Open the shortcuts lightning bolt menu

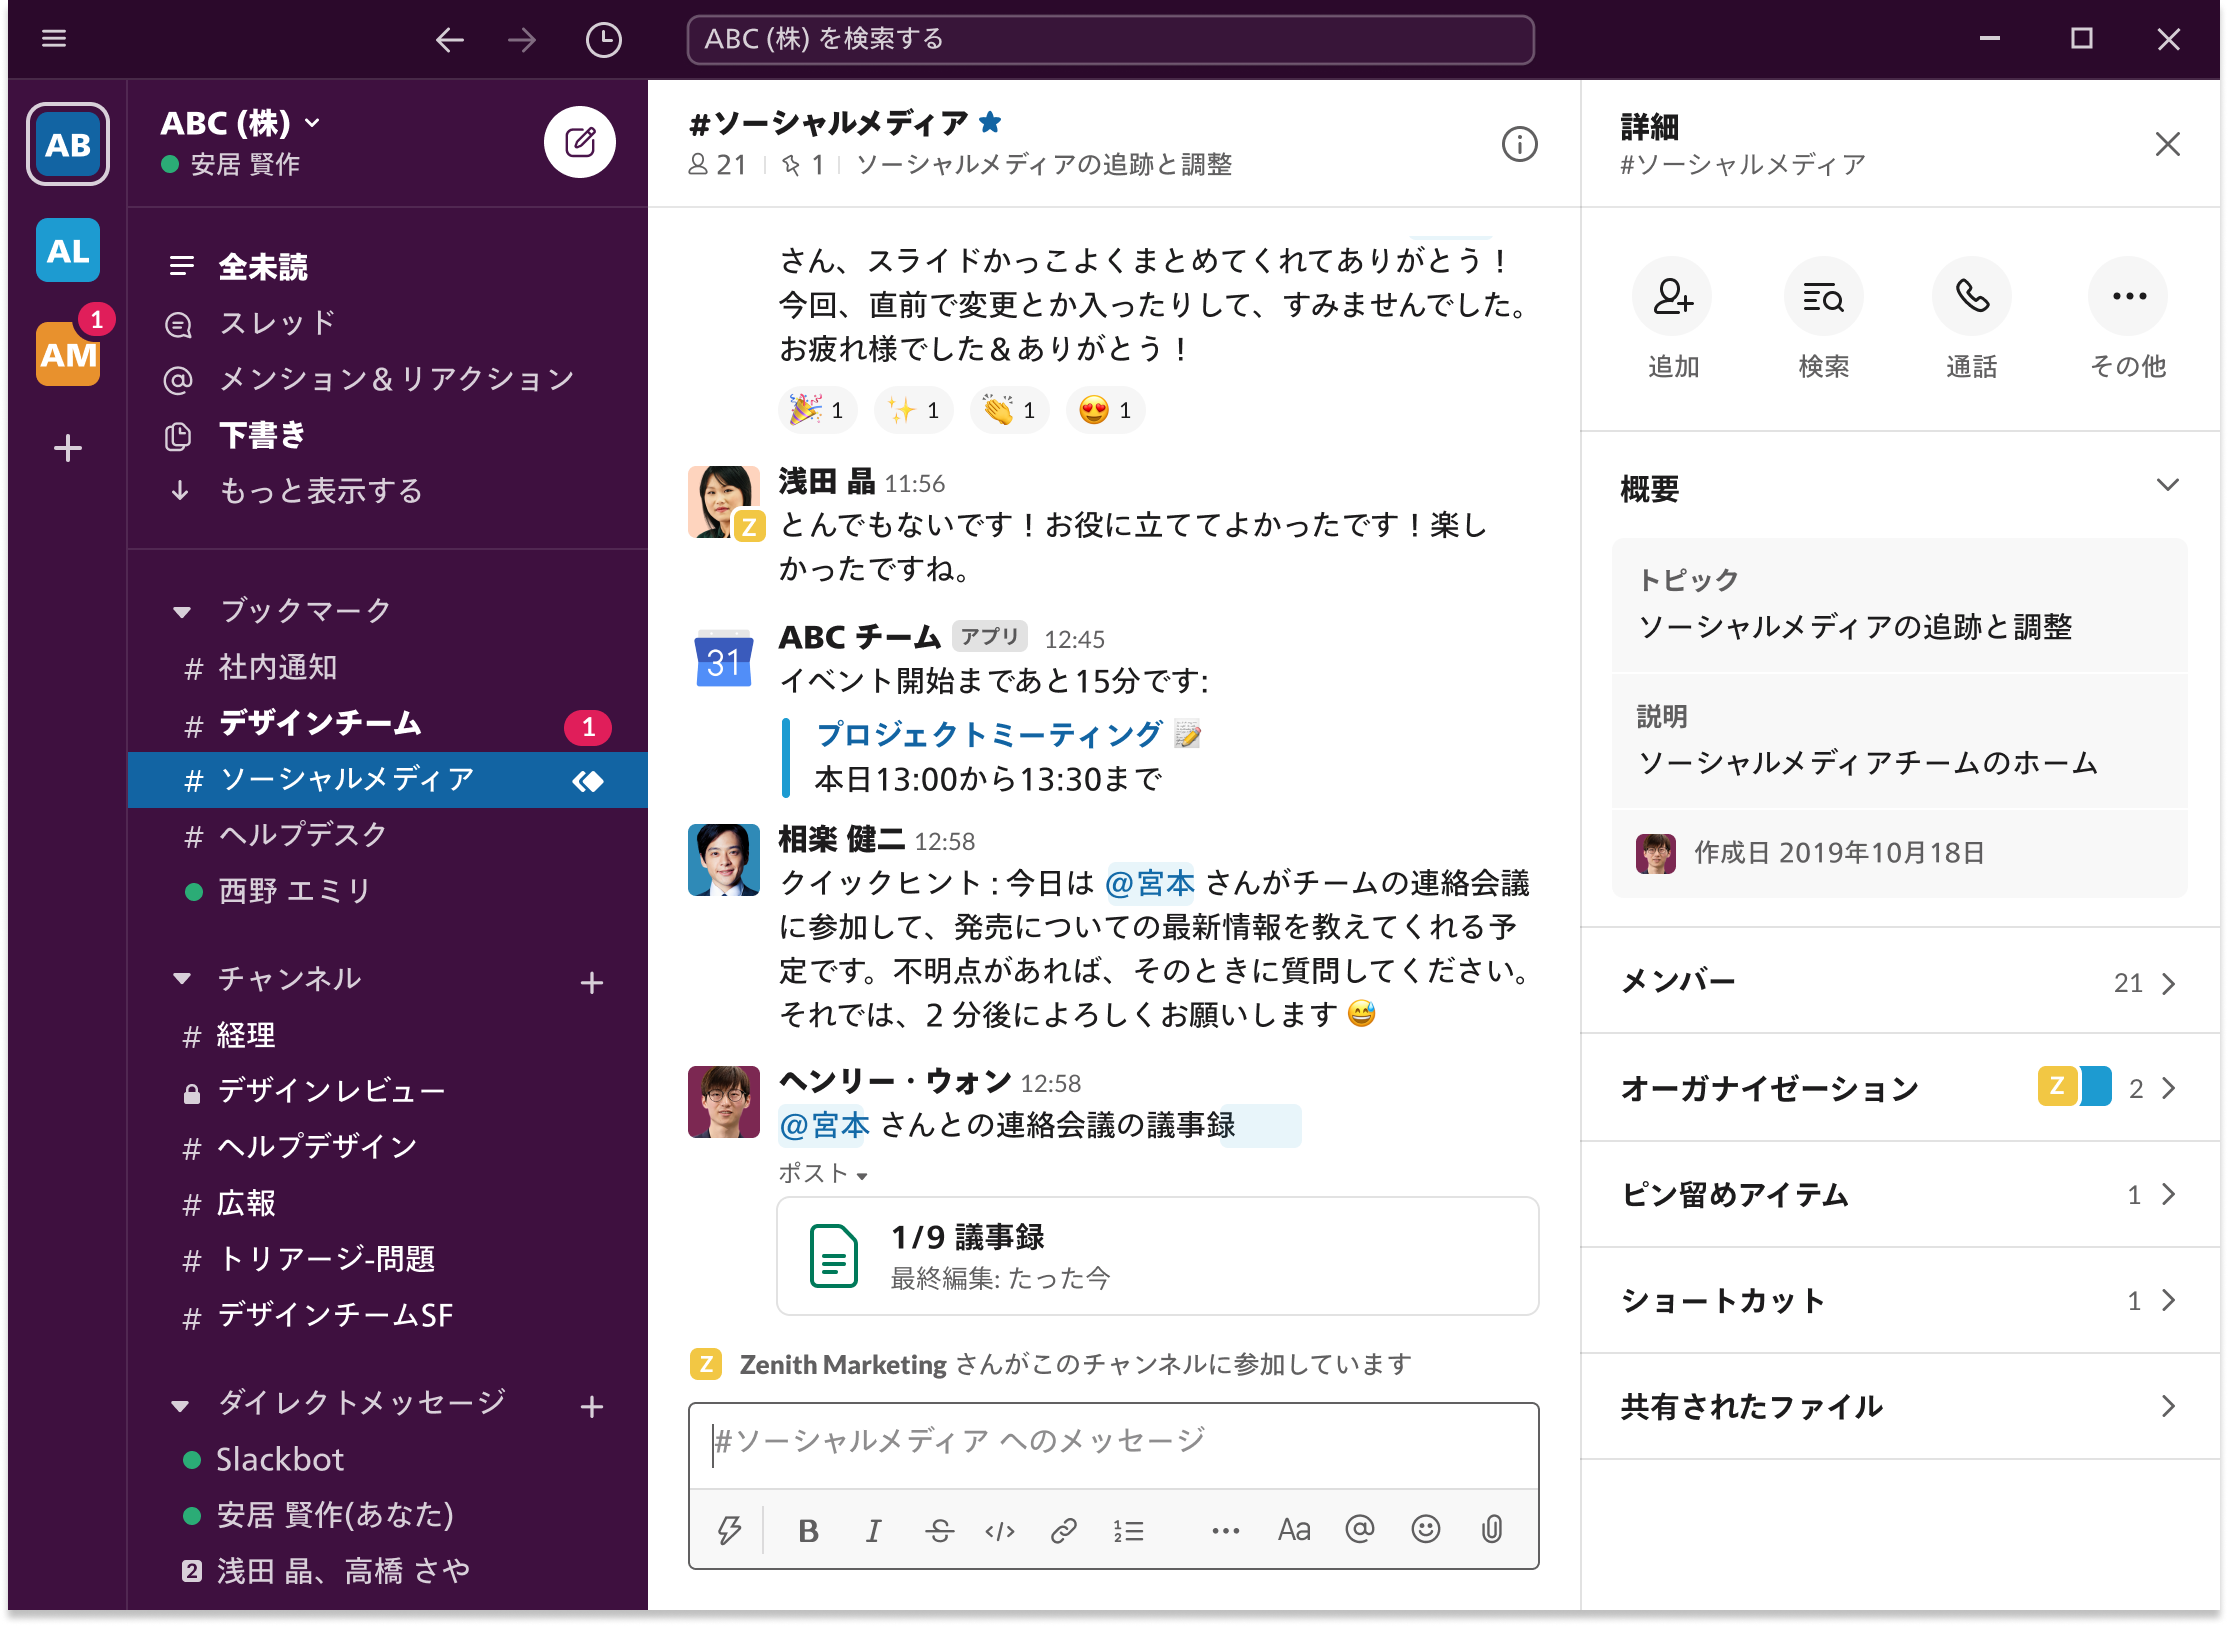pyautogui.click(x=729, y=1530)
